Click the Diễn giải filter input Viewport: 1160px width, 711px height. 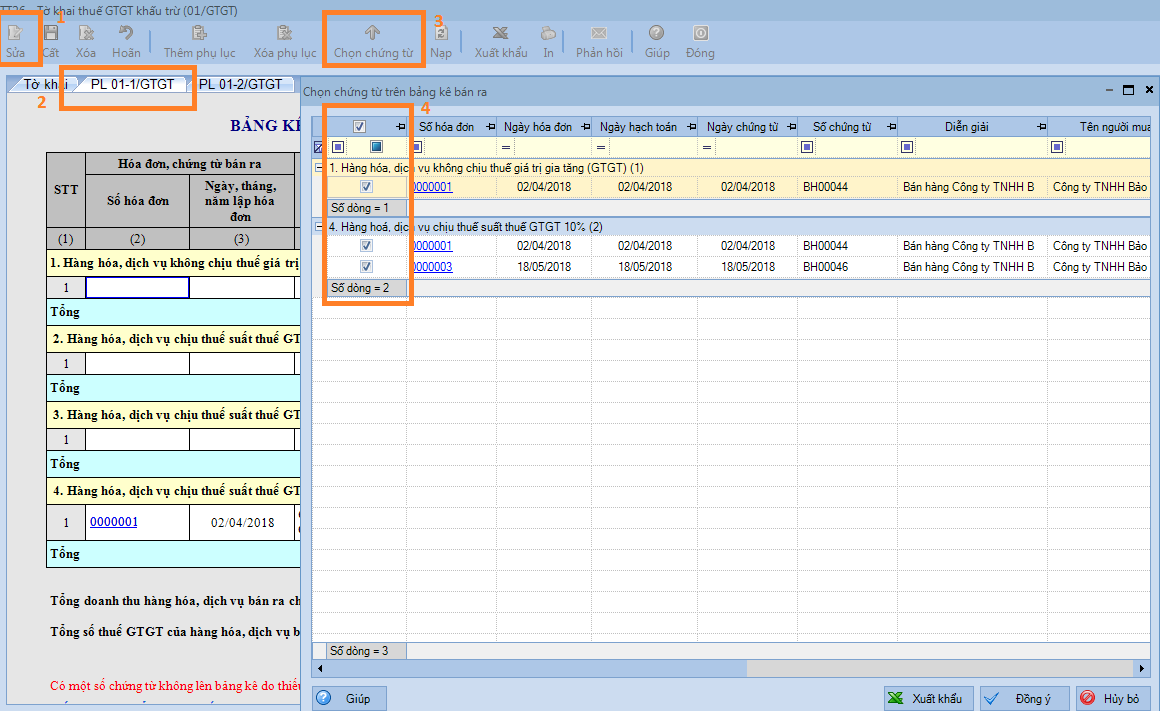(980, 147)
